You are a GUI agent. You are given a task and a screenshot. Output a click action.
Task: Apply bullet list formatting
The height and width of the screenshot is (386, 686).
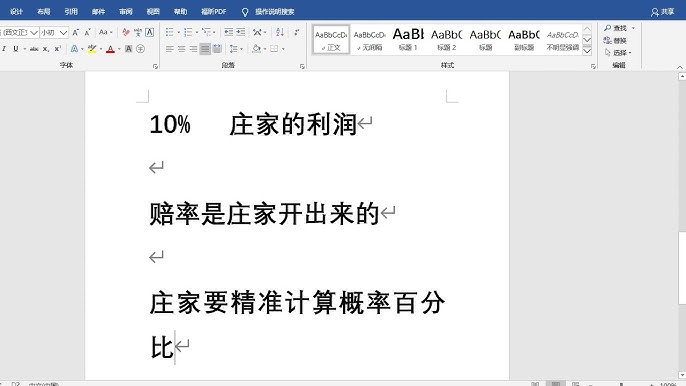pos(169,32)
